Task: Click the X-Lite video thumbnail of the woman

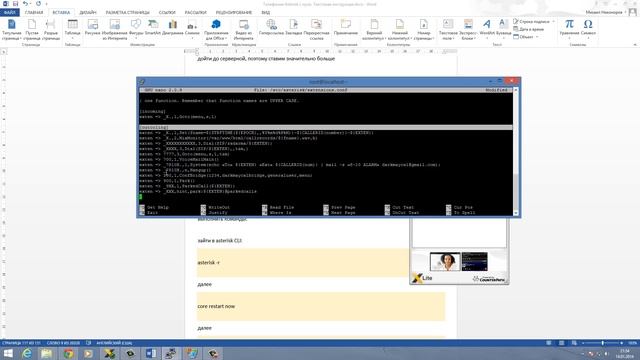Action: coord(445,262)
